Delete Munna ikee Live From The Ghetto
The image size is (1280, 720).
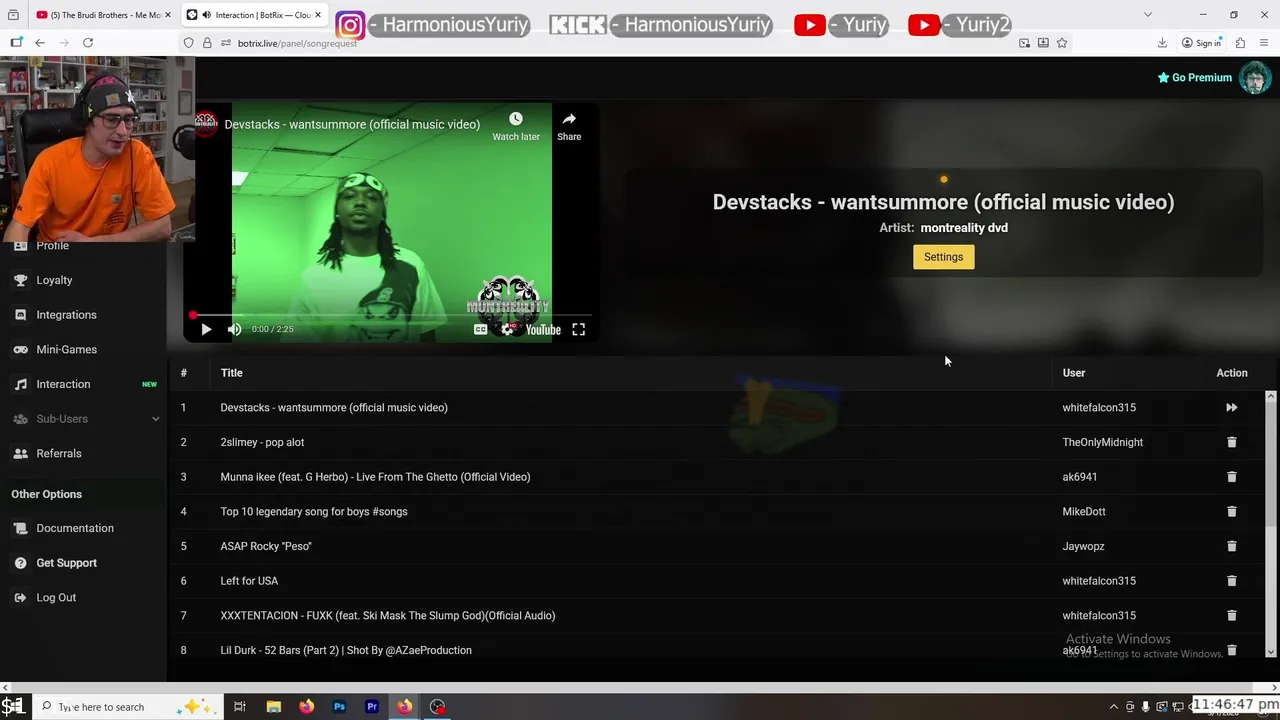coord(1231,477)
